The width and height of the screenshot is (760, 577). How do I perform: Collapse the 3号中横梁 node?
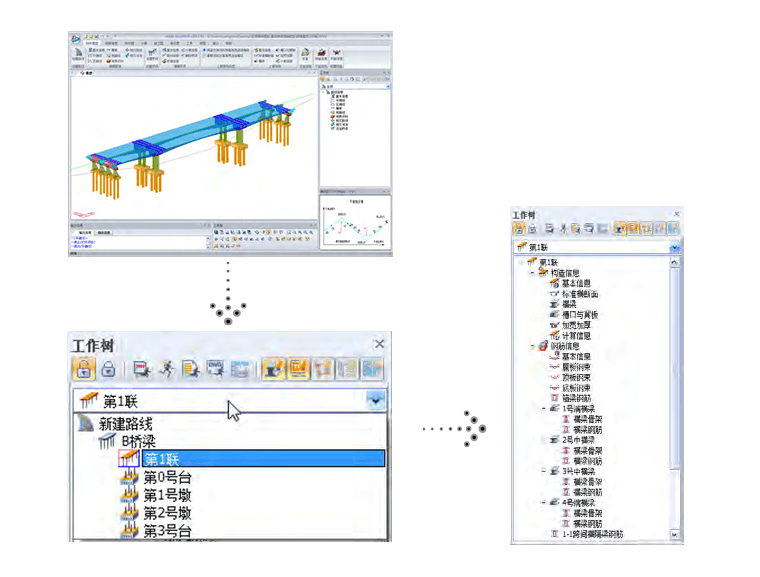[x=544, y=471]
